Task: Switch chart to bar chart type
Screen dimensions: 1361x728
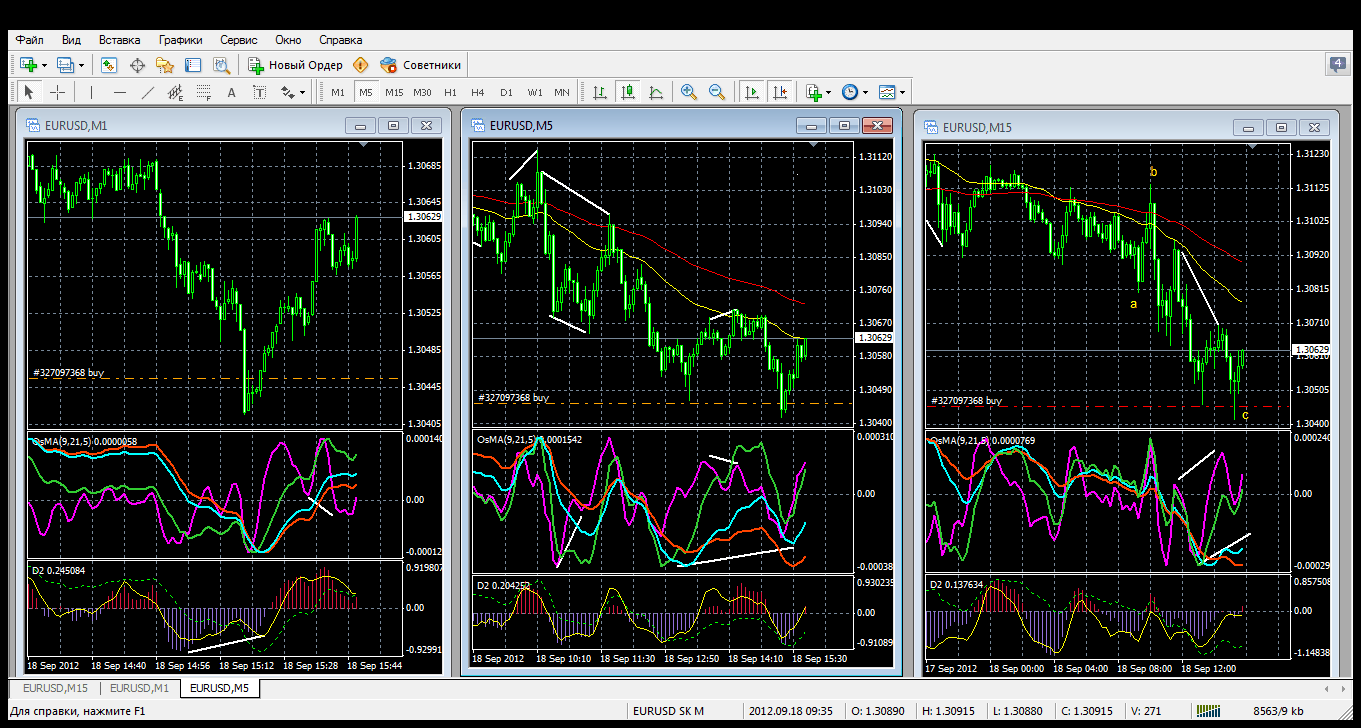Action: click(600, 92)
